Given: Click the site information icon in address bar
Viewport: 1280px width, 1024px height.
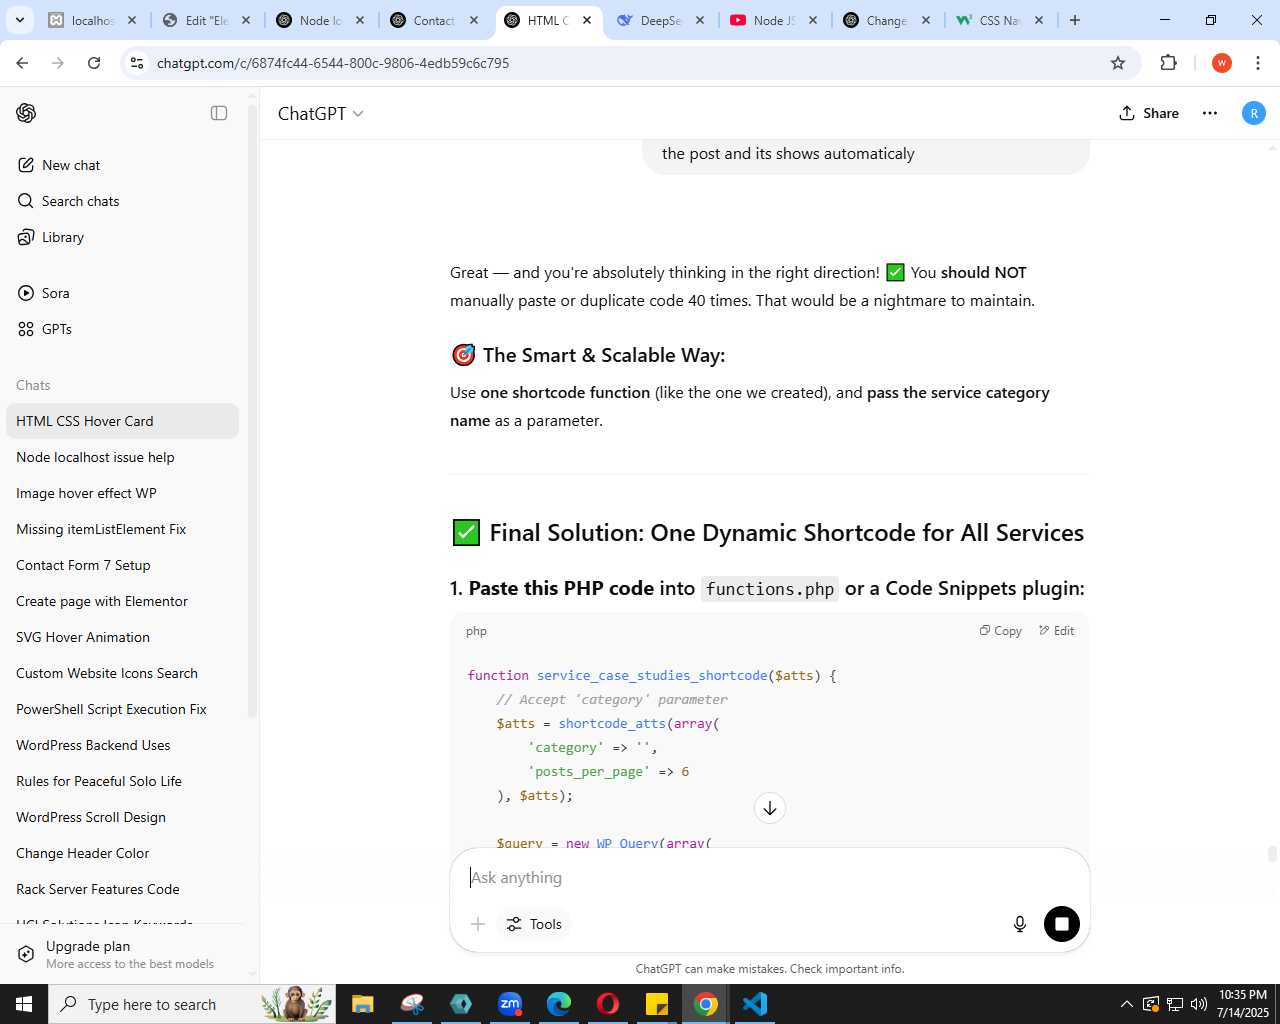Looking at the screenshot, I should [137, 63].
